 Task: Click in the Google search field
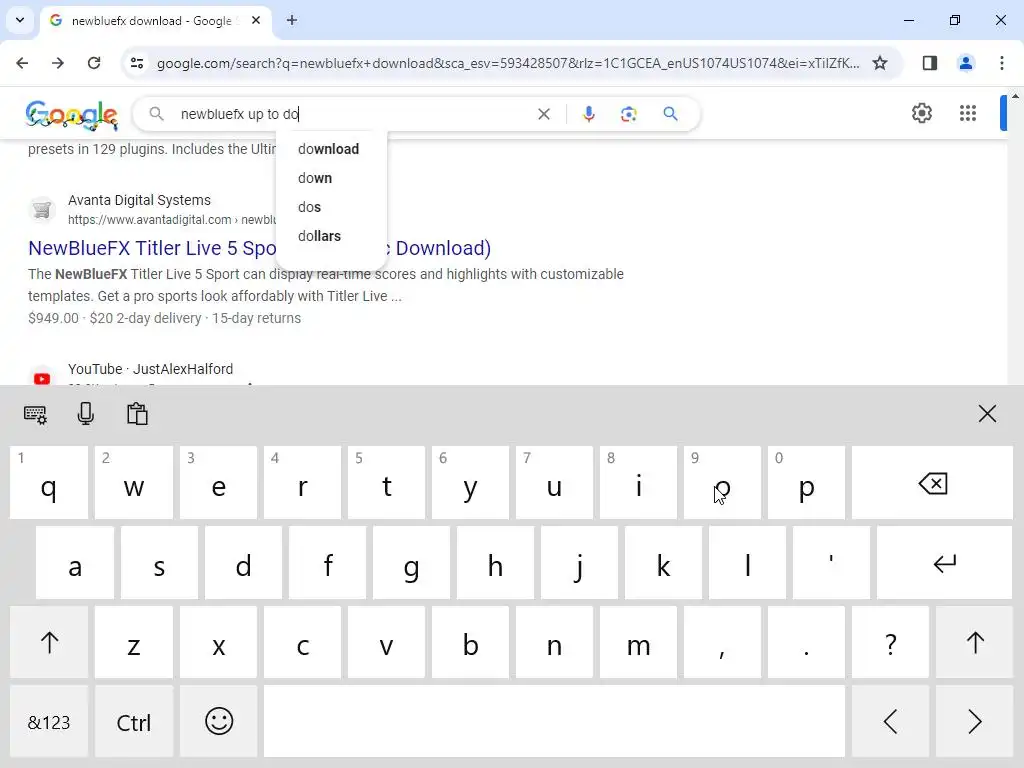[353, 114]
